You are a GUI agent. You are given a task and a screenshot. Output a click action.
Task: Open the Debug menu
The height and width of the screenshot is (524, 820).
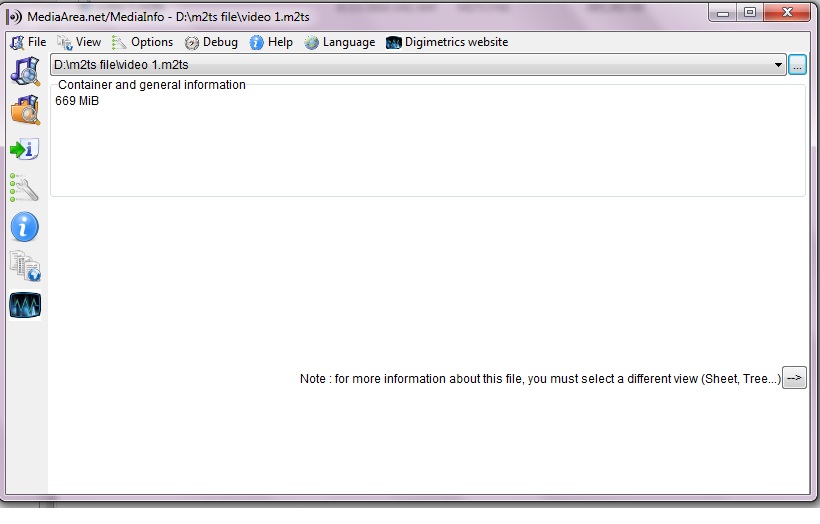coord(211,42)
